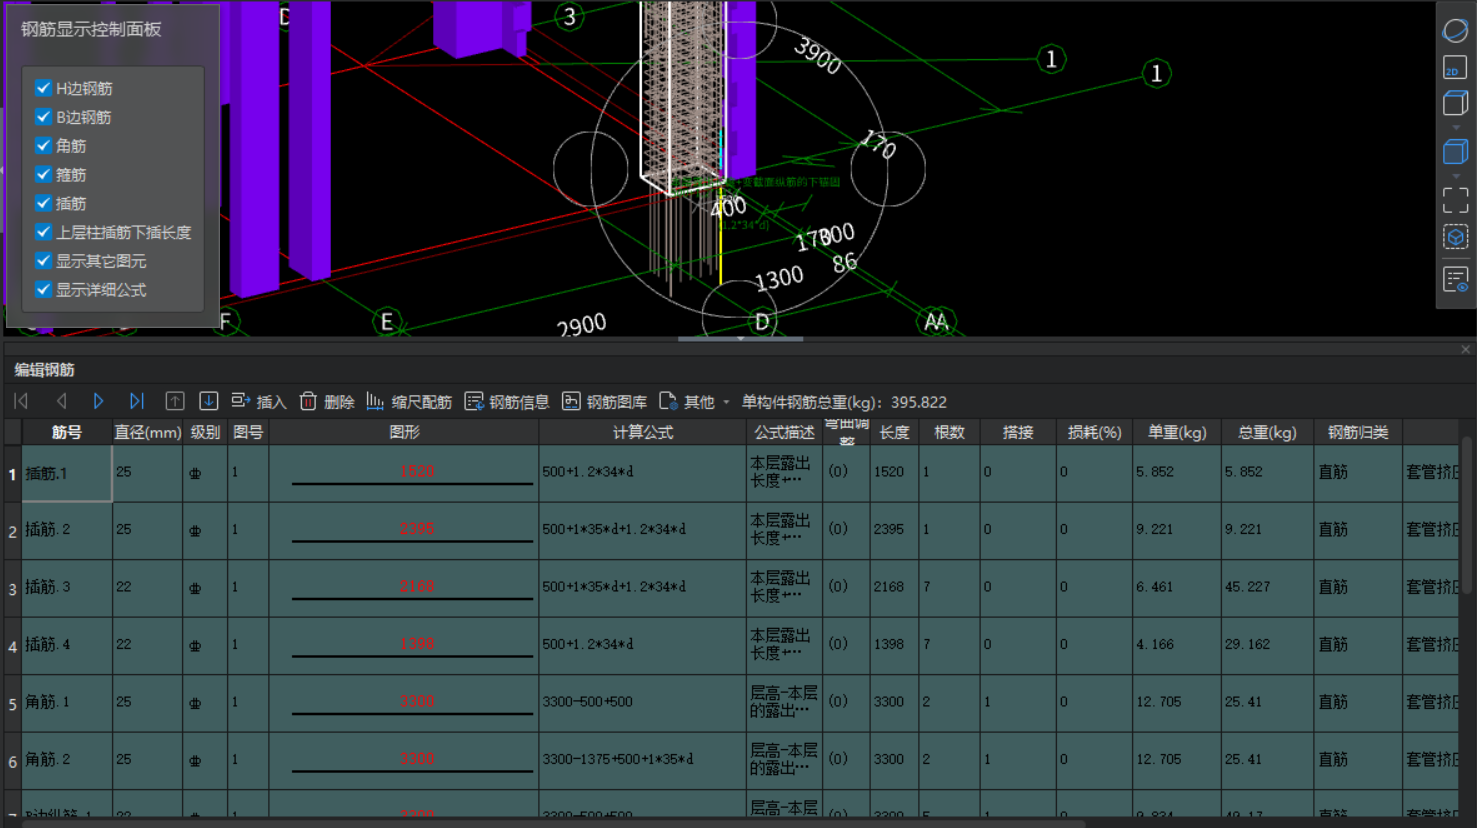Screen dimensions: 1477x828
Task: Click grid axis bubble E in viewport
Action: coord(386,321)
